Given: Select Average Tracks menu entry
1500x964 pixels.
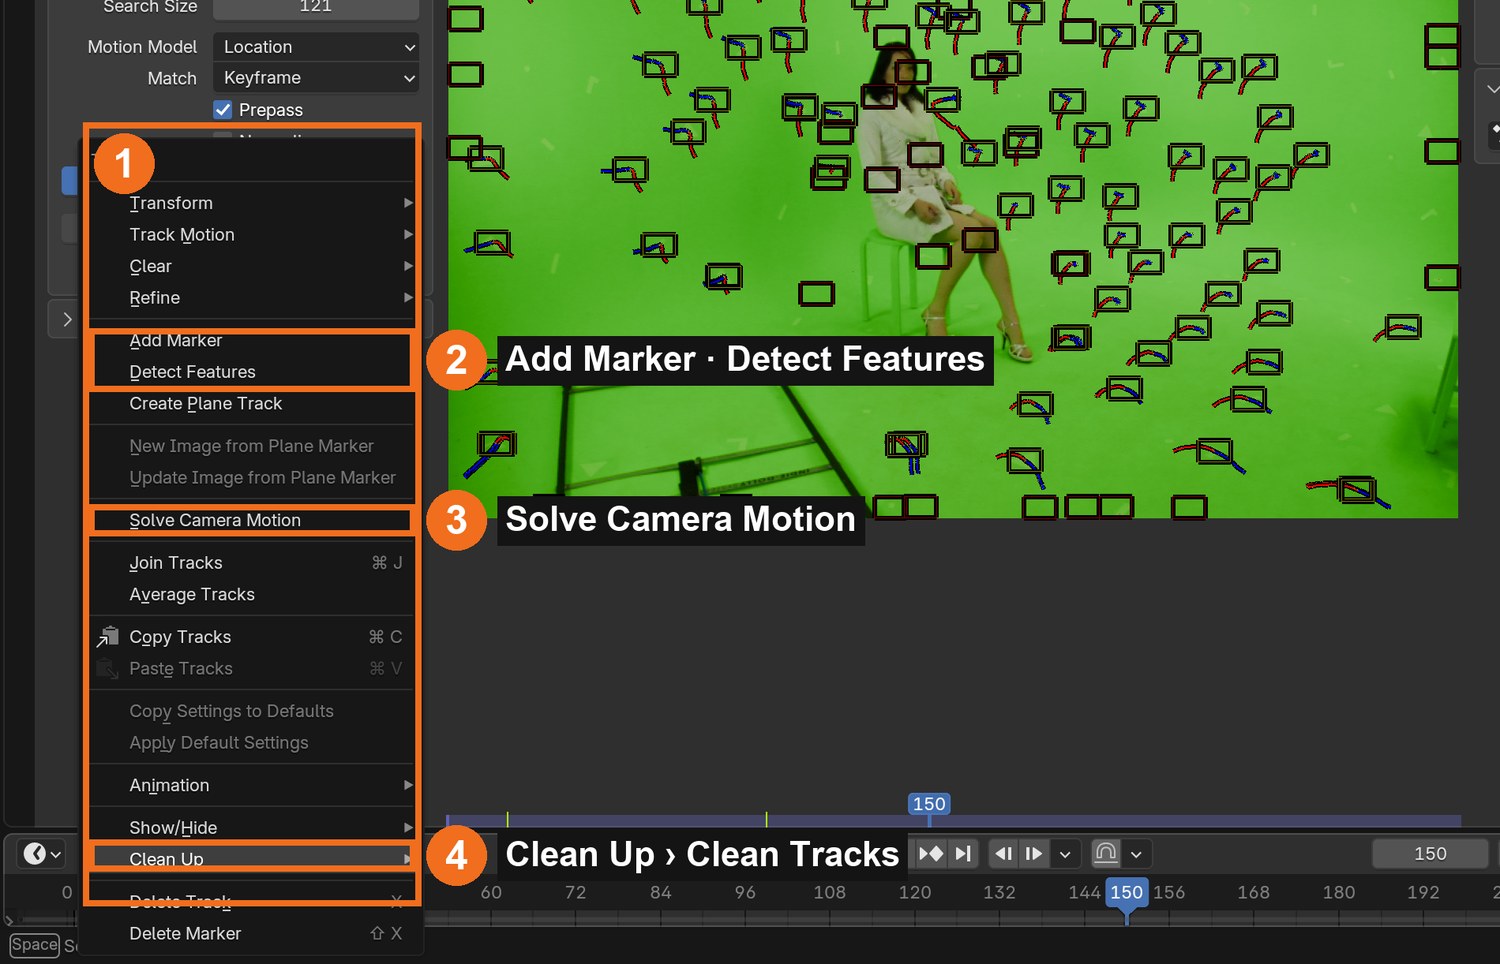Looking at the screenshot, I should (253, 595).
